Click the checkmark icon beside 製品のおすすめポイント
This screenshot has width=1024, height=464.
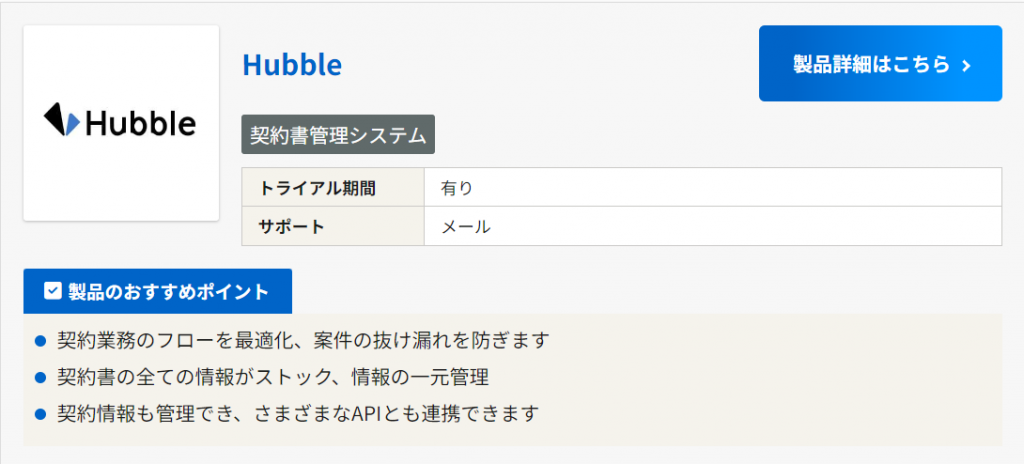tap(53, 292)
